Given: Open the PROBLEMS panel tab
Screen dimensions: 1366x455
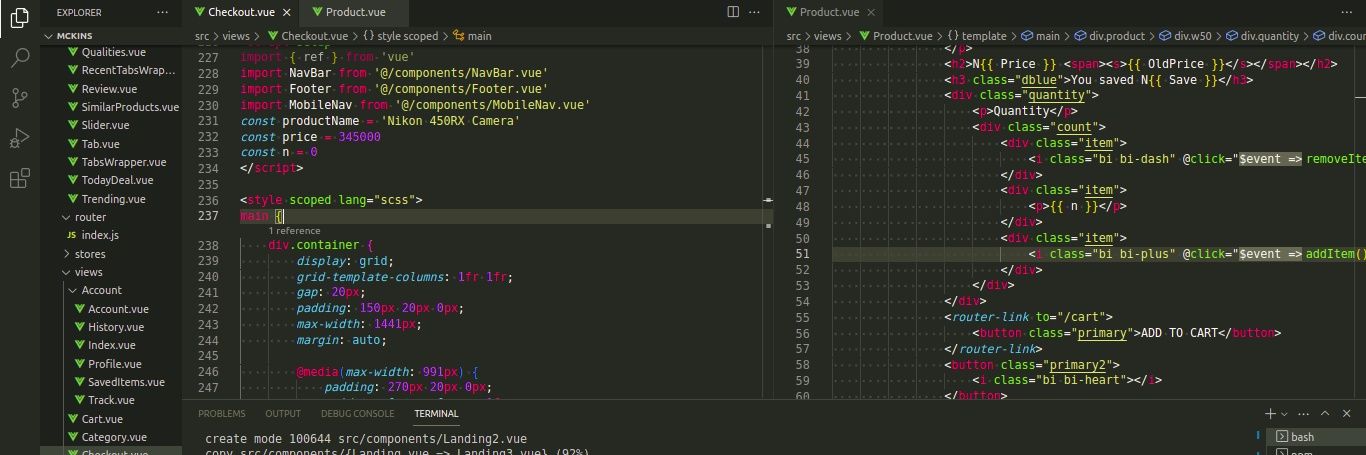Looking at the screenshot, I should coord(221,413).
